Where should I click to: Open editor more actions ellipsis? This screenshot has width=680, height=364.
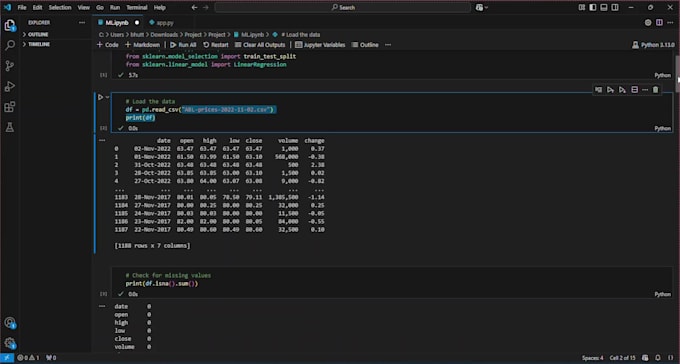671,23
